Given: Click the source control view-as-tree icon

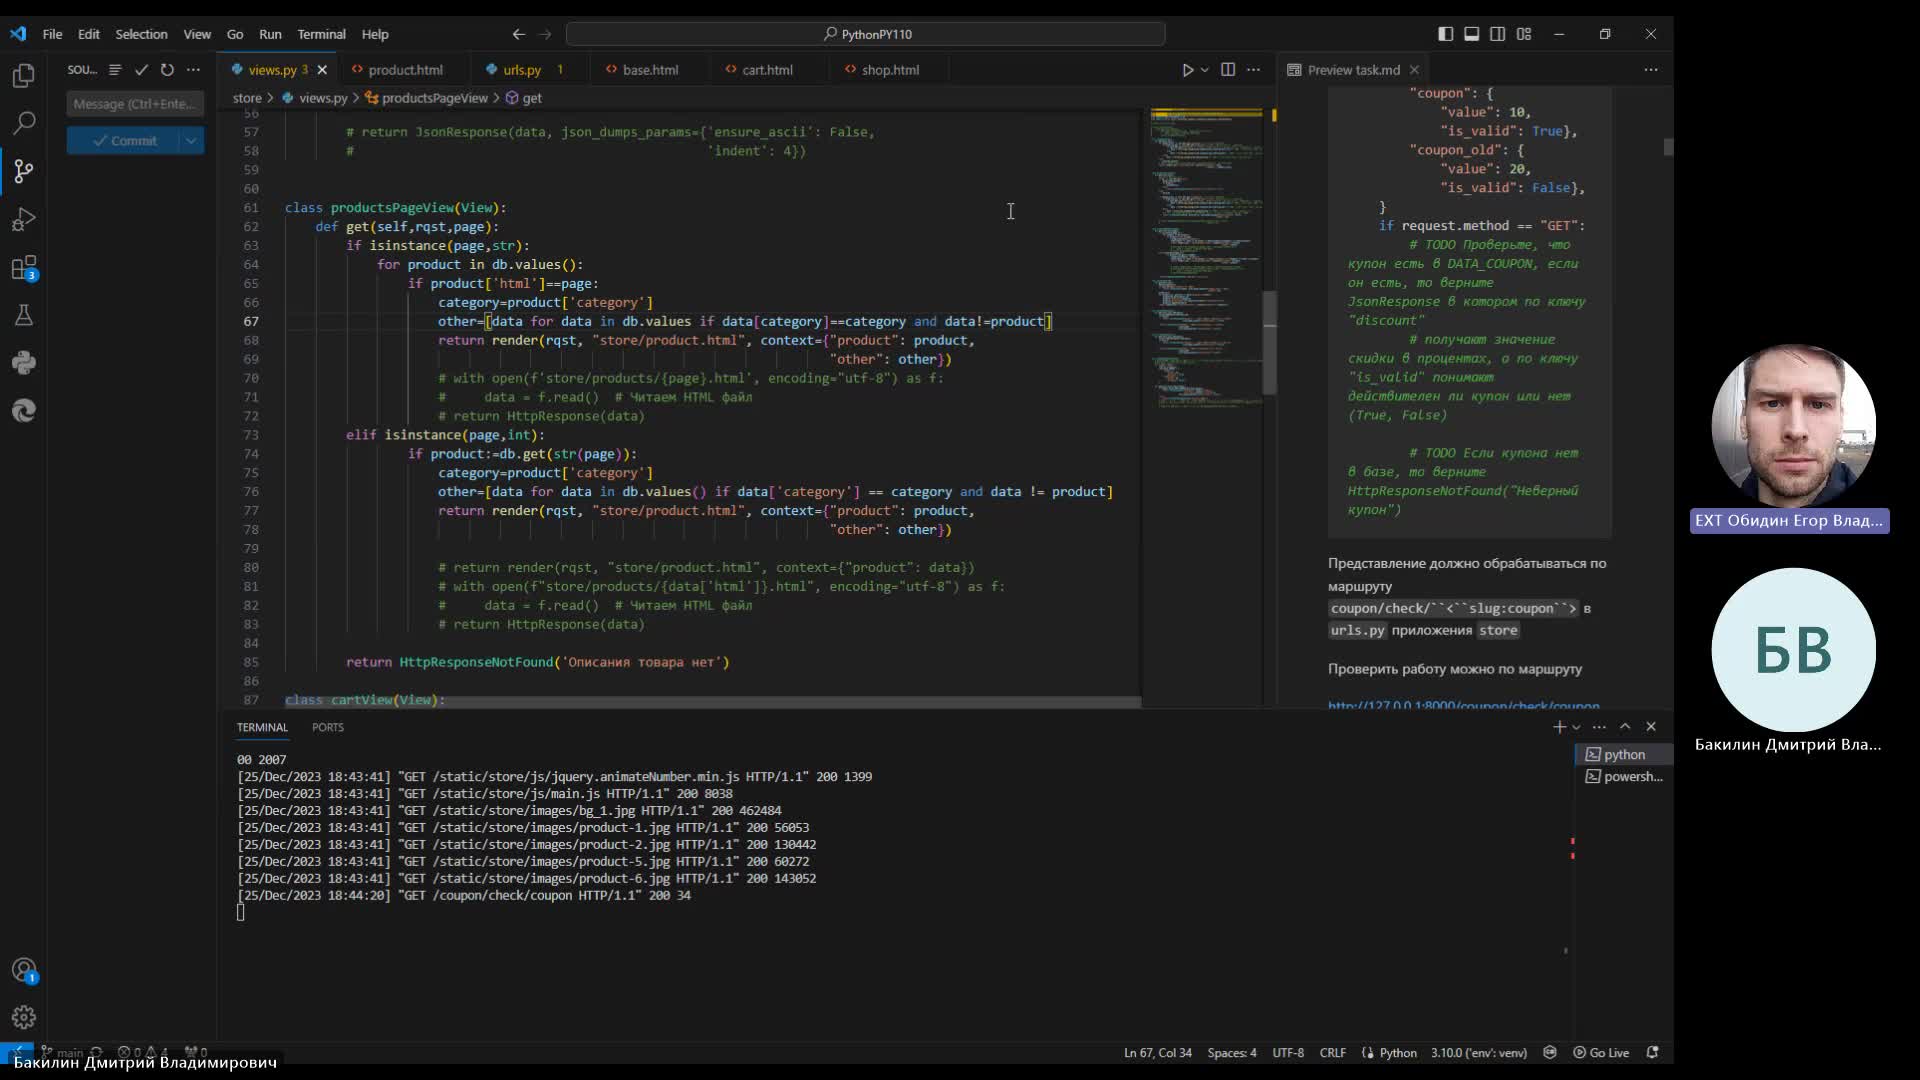Looking at the screenshot, I should coord(115,70).
